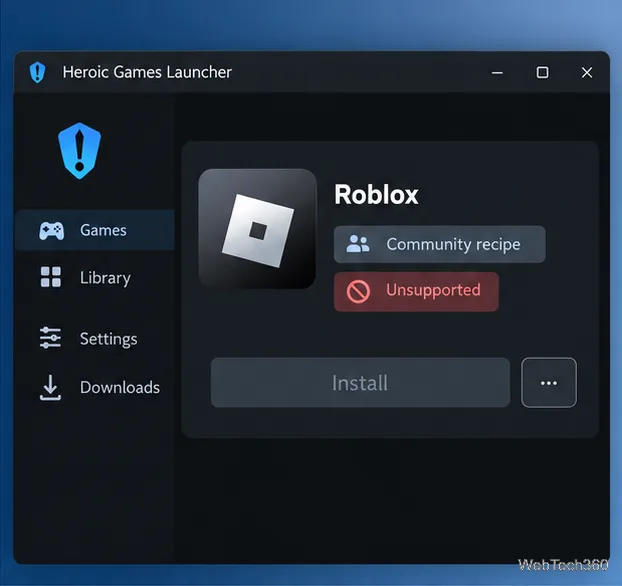Click the Downloads arrow icon
The image size is (622, 586).
click(50, 387)
